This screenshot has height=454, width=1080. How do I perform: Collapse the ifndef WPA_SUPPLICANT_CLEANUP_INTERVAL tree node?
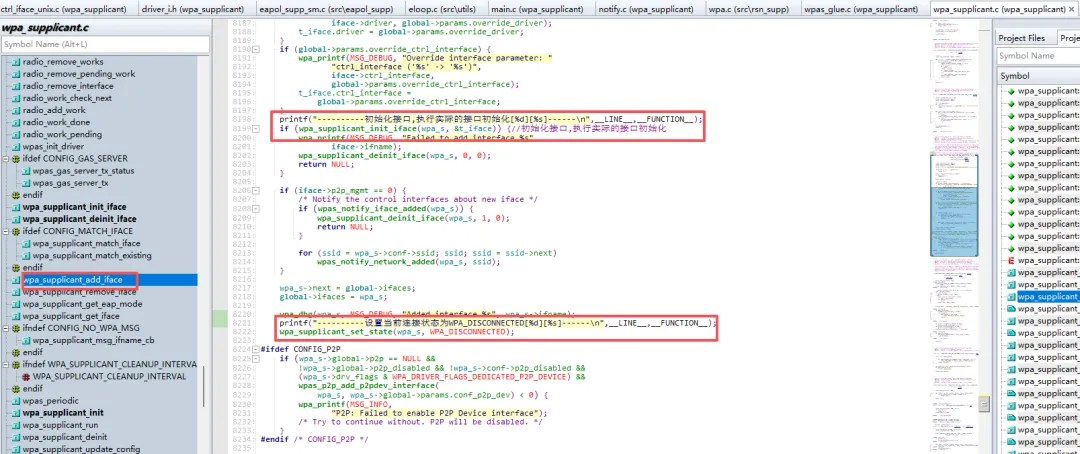pos(6,364)
